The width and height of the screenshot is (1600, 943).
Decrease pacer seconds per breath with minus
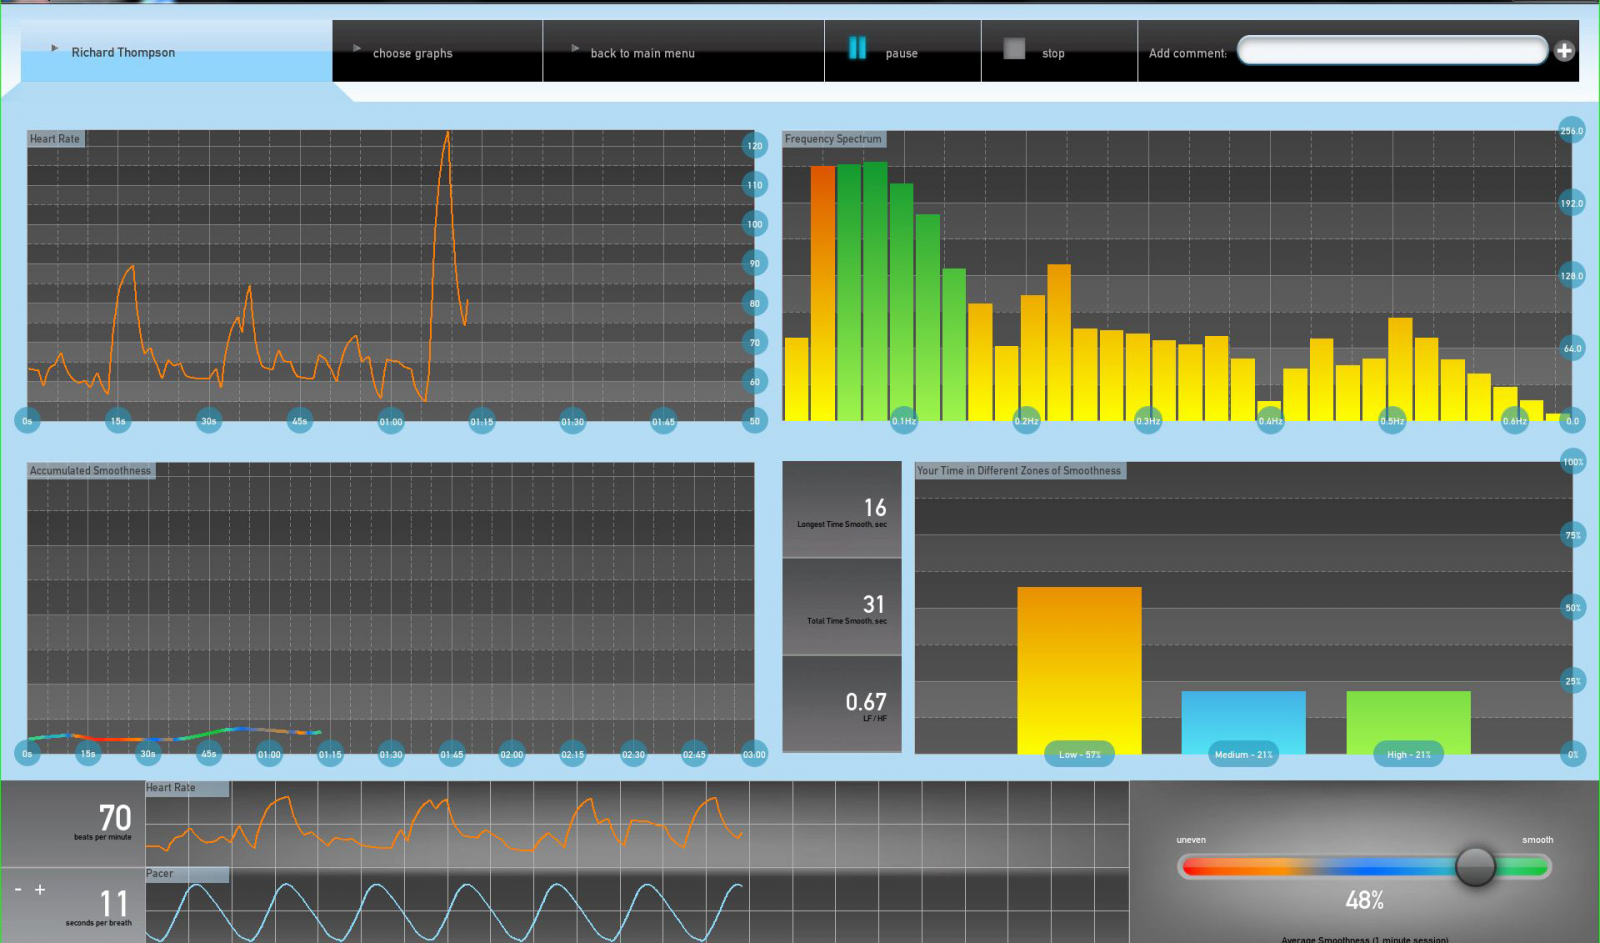point(18,889)
